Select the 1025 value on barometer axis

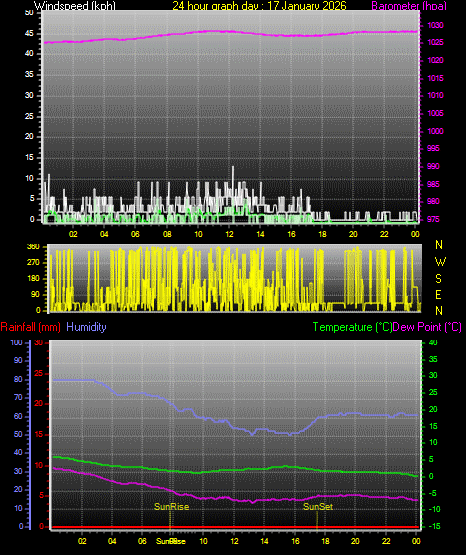click(435, 42)
